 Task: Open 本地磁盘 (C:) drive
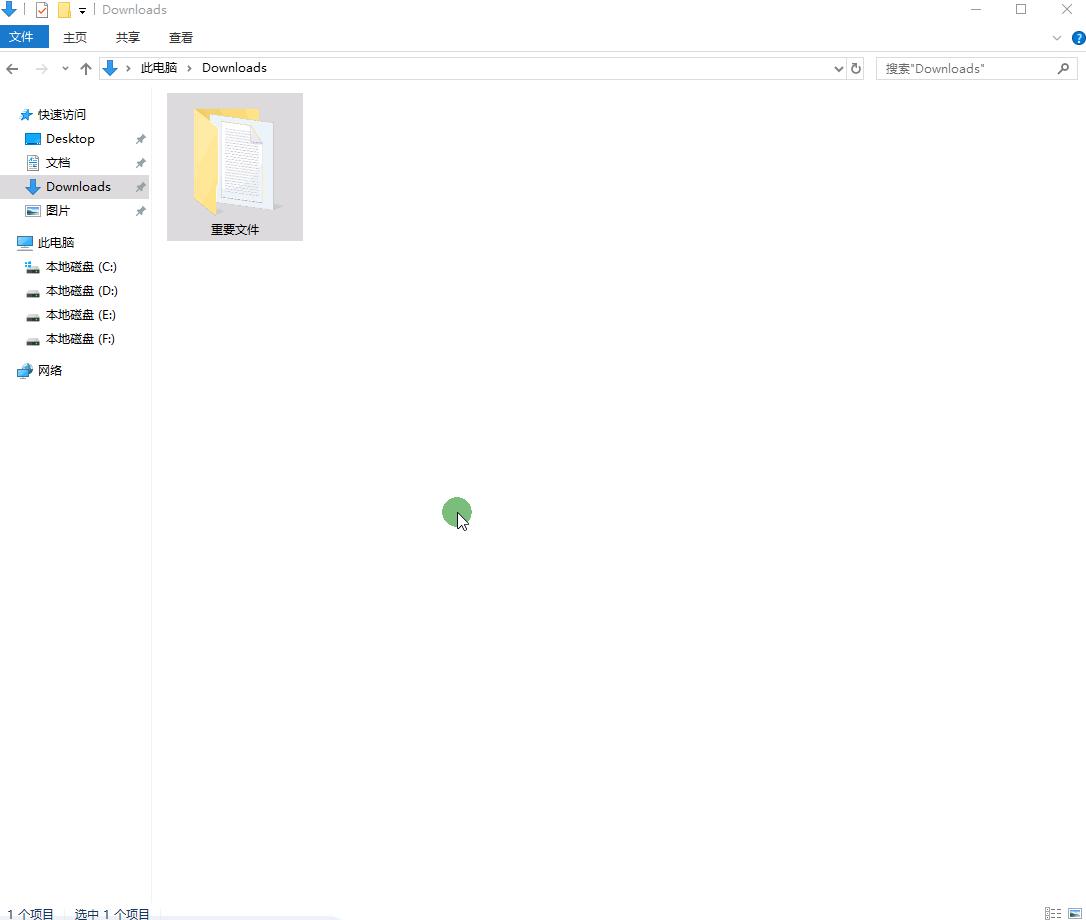pyautogui.click(x=80, y=267)
